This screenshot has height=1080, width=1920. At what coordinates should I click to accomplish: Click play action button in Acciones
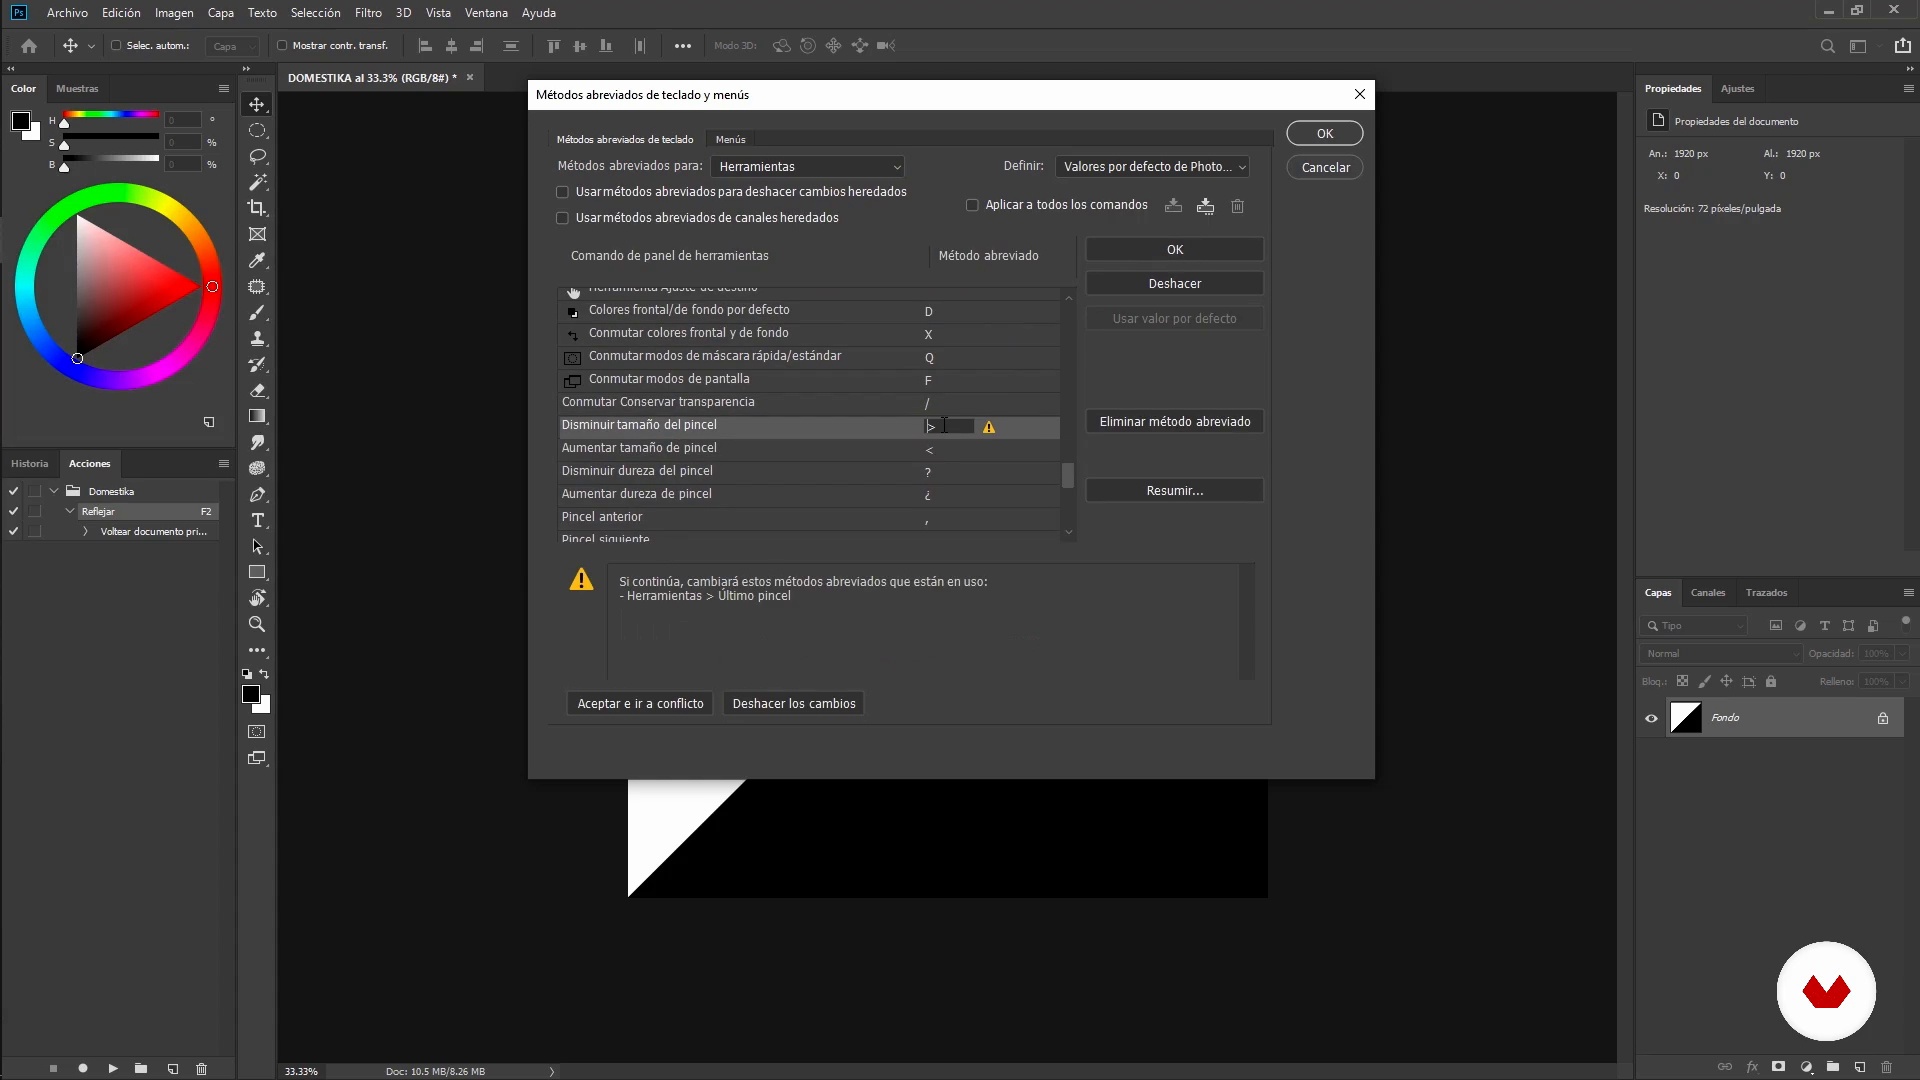pyautogui.click(x=113, y=1069)
